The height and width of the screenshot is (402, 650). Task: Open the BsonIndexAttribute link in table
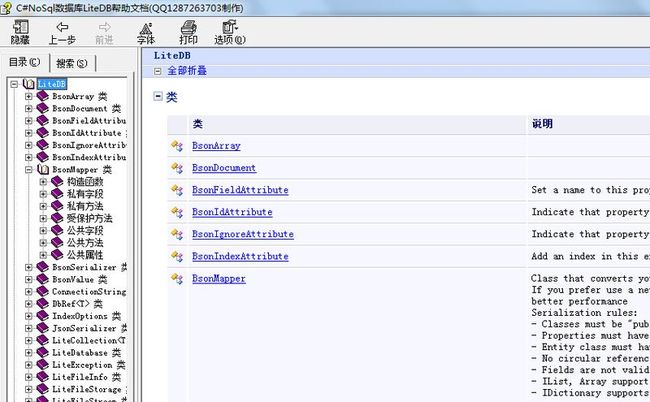click(240, 257)
